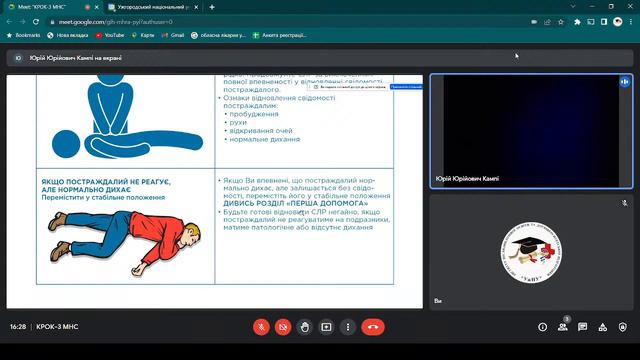Click the 'Юрій Юрійович Кампі на екрані' banner

(320, 58)
